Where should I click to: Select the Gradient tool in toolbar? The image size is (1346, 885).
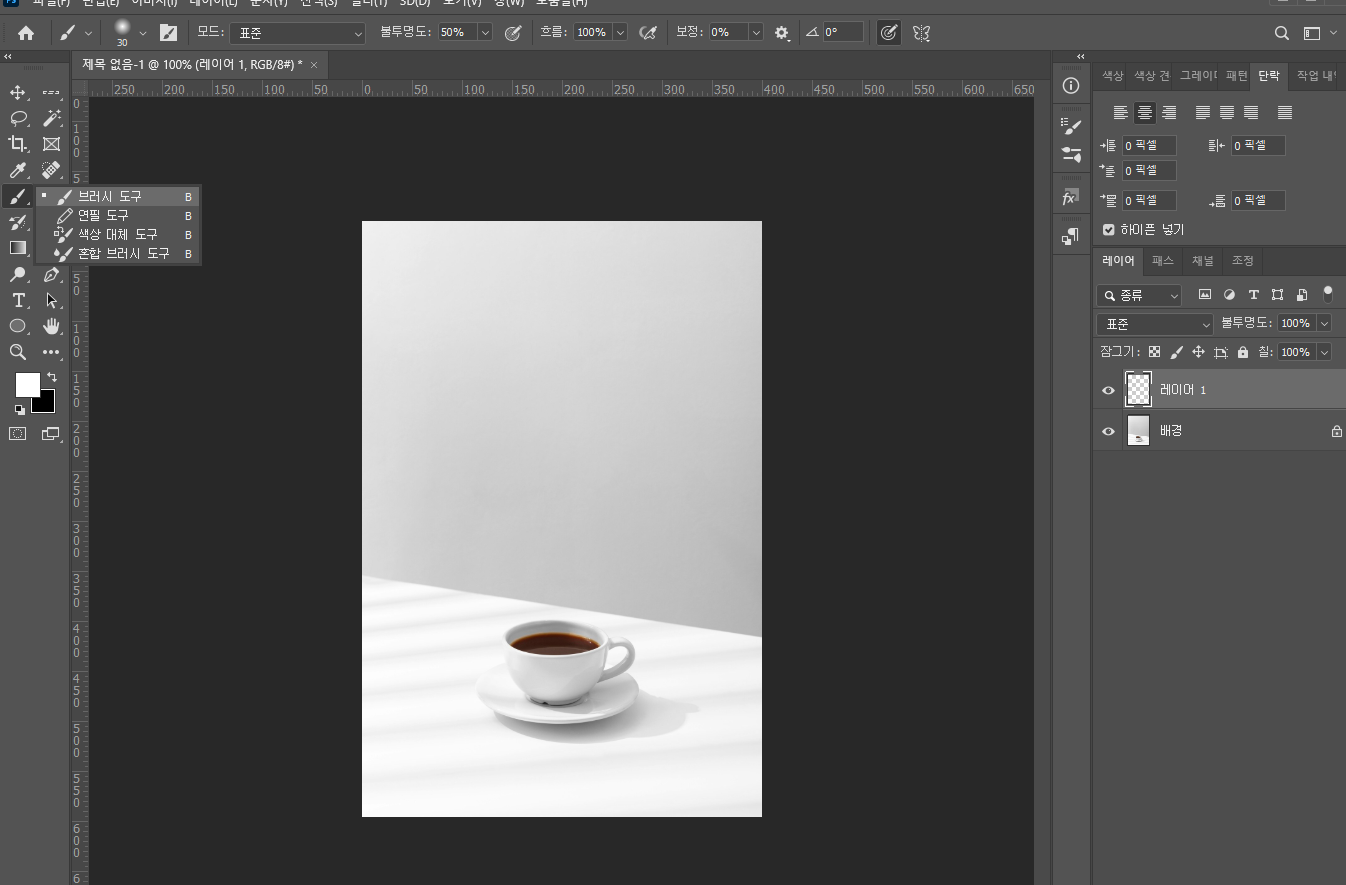(18, 248)
